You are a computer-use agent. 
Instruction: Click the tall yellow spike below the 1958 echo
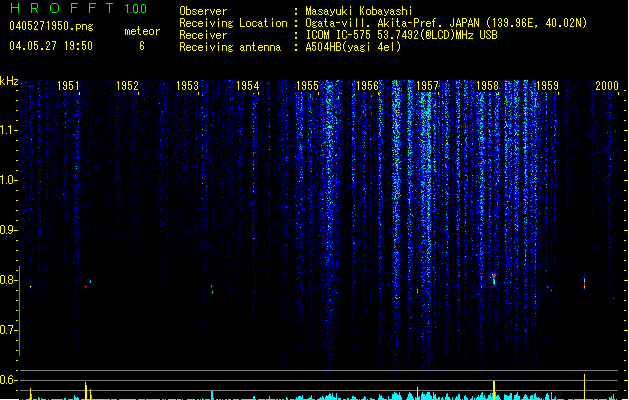point(494,390)
